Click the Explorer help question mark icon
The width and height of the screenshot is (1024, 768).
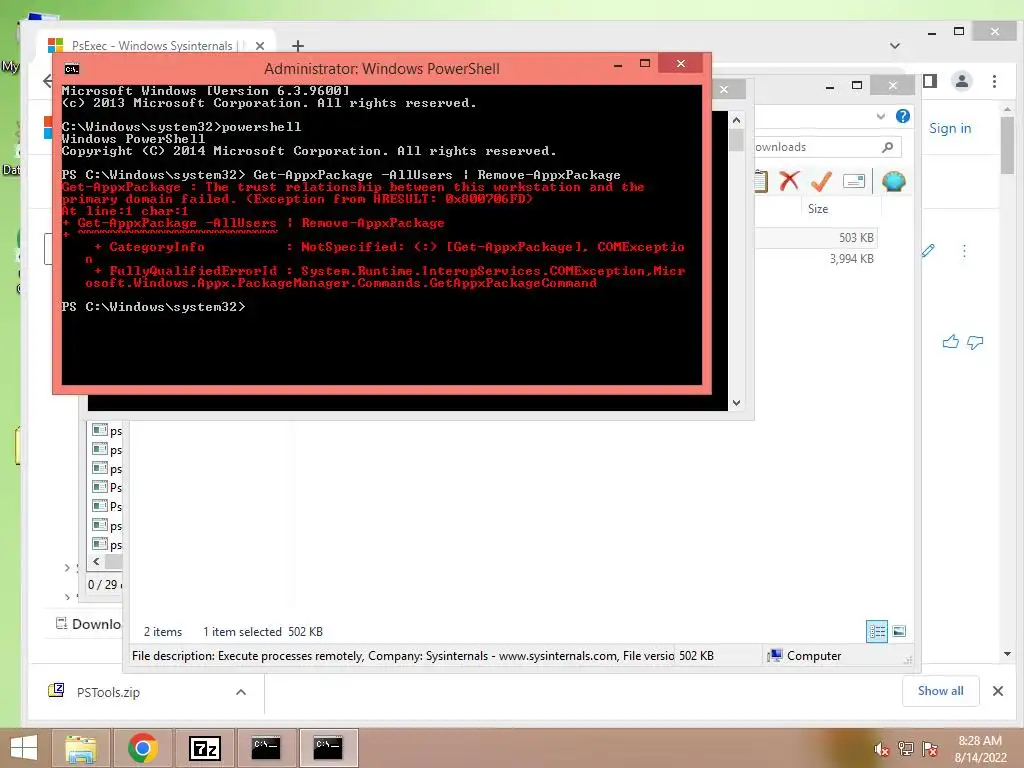click(x=903, y=116)
